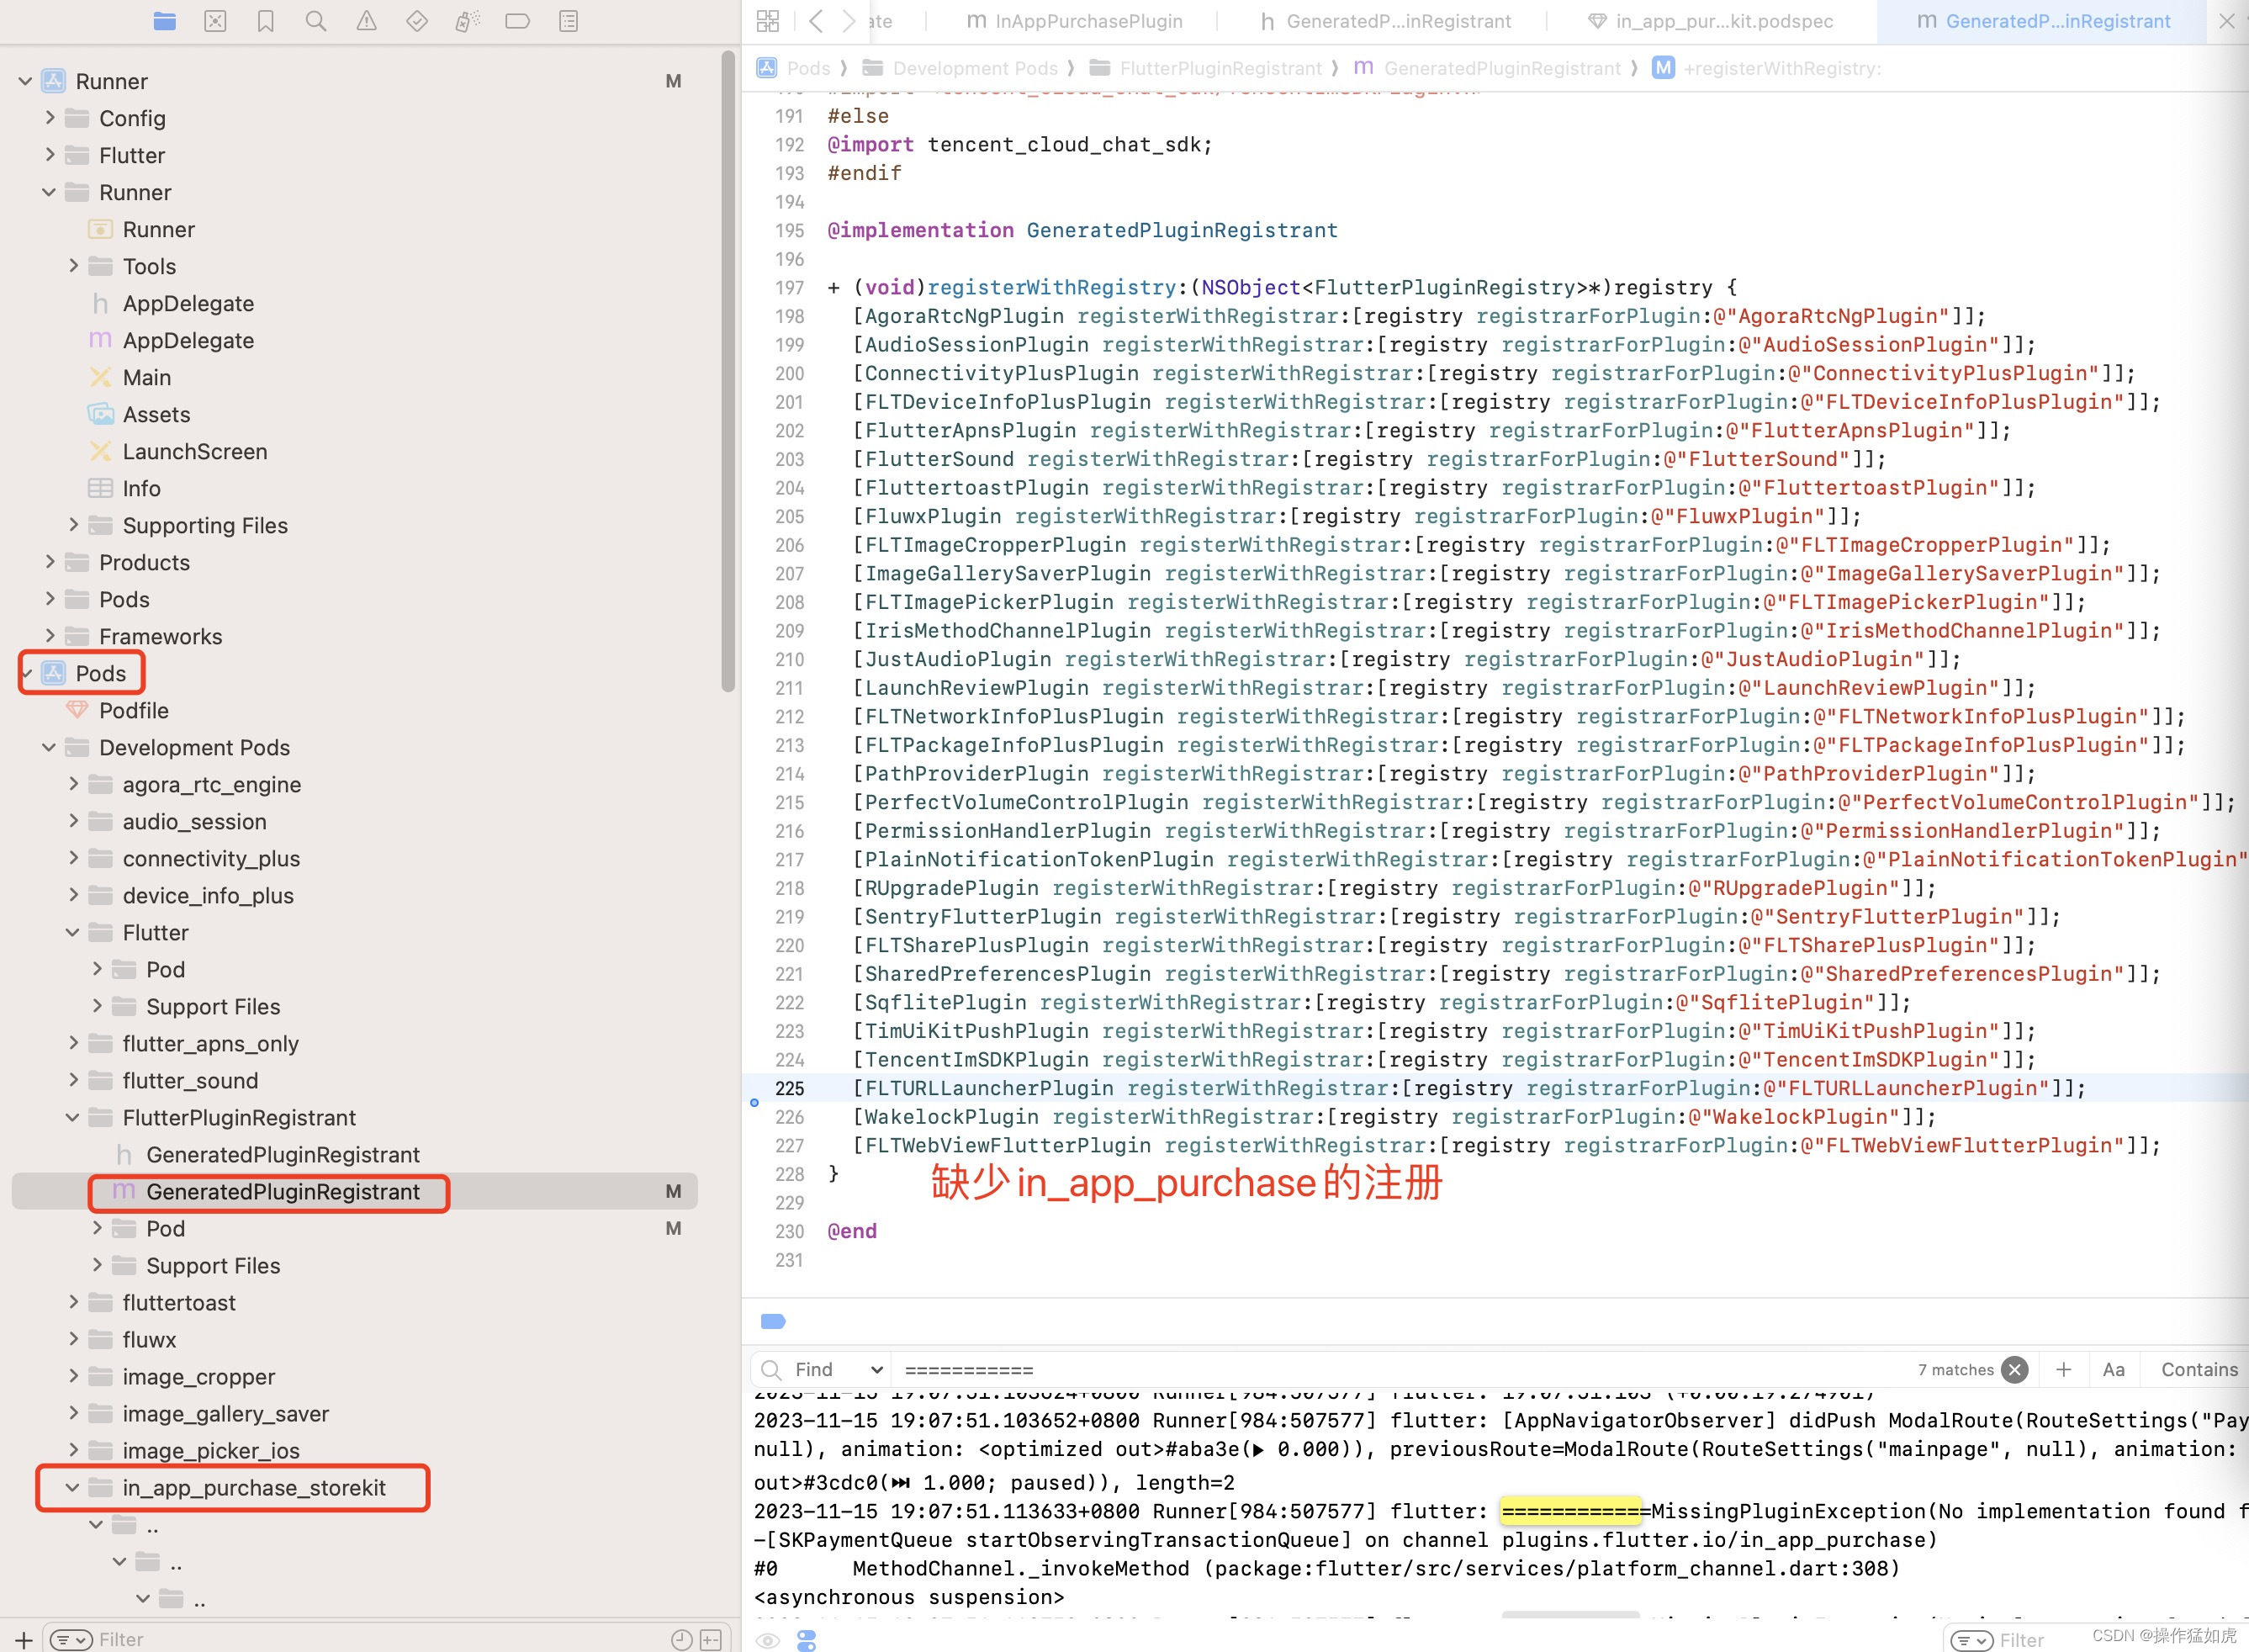Select AppDelegate implementation file
The height and width of the screenshot is (1652, 2249).
click(188, 340)
